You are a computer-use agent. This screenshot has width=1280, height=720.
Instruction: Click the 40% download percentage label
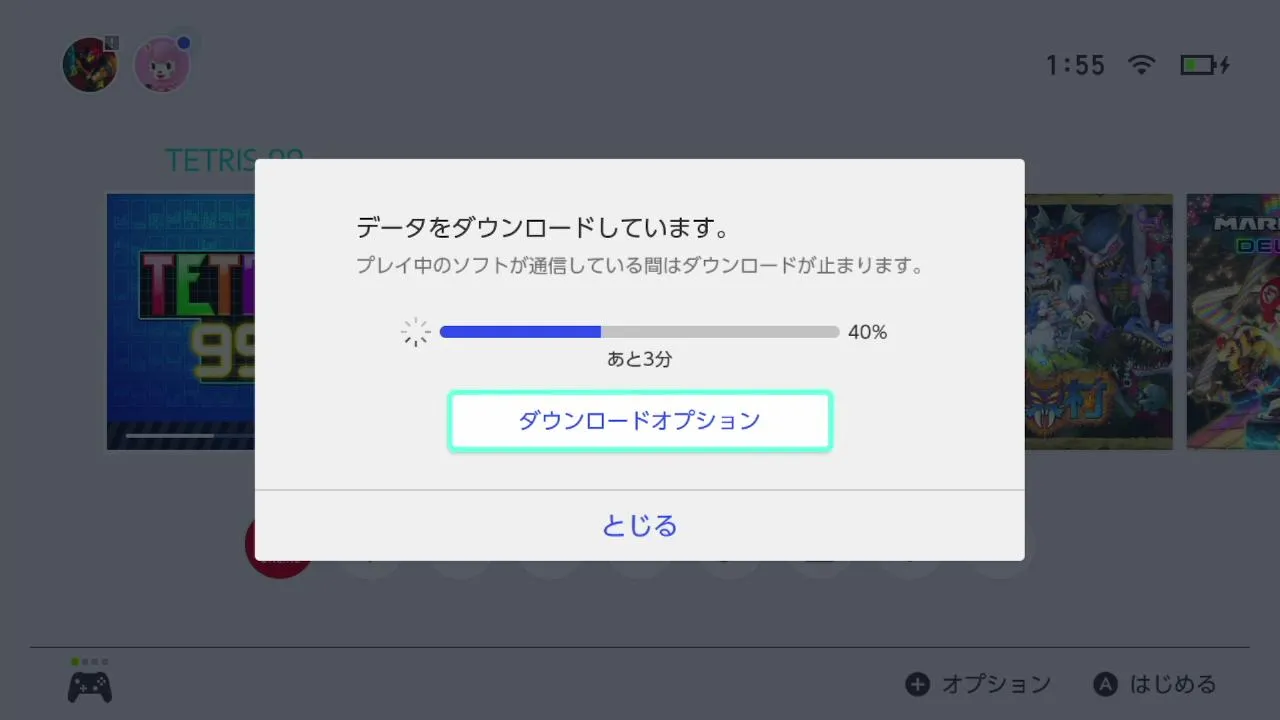[867, 333]
